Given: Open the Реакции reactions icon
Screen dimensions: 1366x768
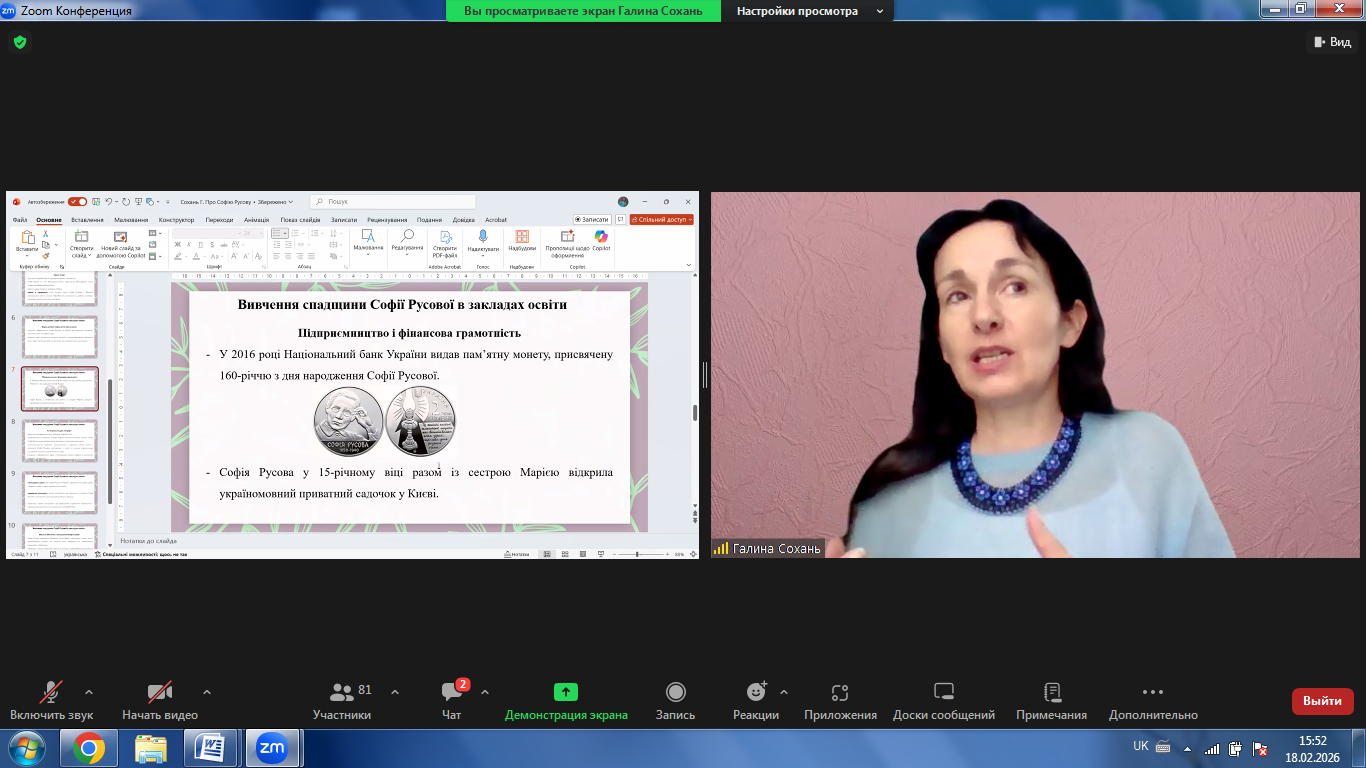Looking at the screenshot, I should click(x=756, y=692).
